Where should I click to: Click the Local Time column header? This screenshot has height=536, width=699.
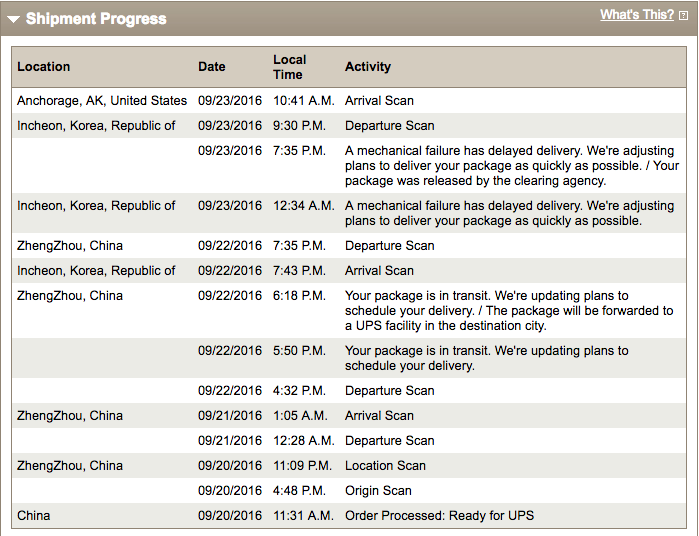pos(290,67)
